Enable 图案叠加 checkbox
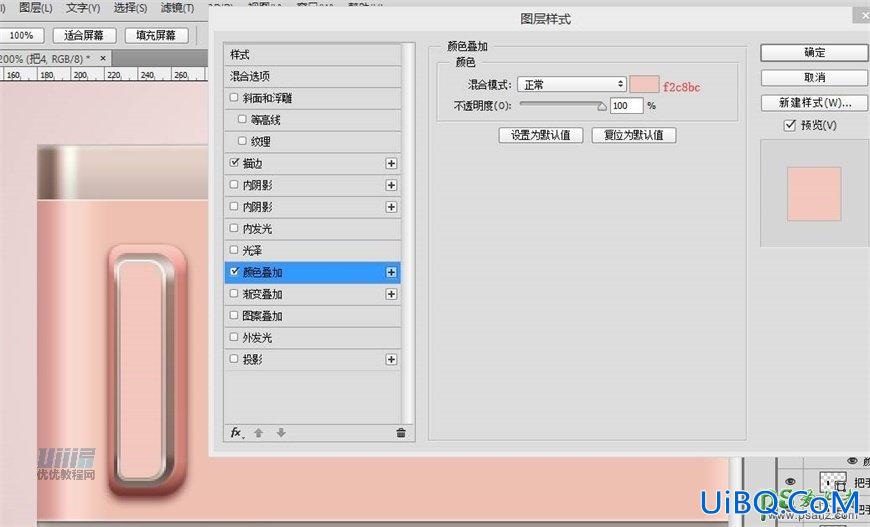This screenshot has height=527, width=870. tap(234, 315)
